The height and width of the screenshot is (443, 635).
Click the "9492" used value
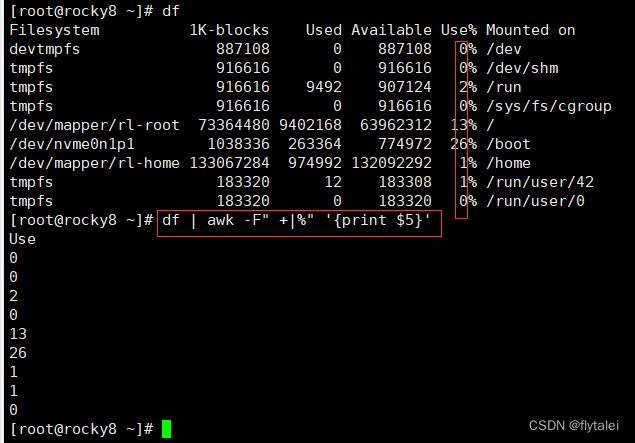[324, 87]
